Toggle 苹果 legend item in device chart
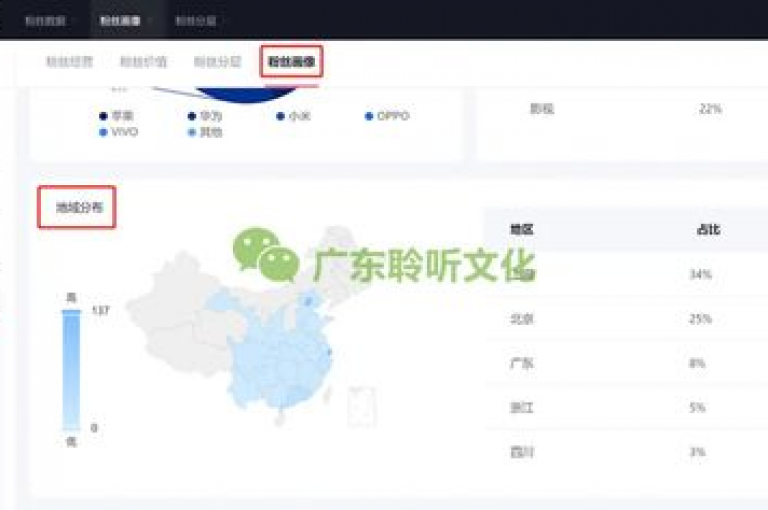The image size is (768, 510). point(116,116)
